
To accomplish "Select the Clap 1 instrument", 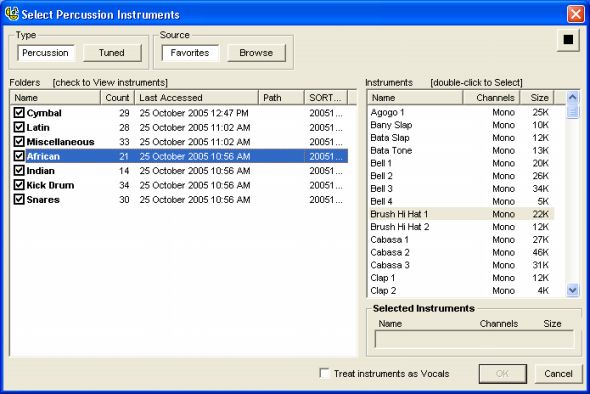I will click(x=461, y=278).
